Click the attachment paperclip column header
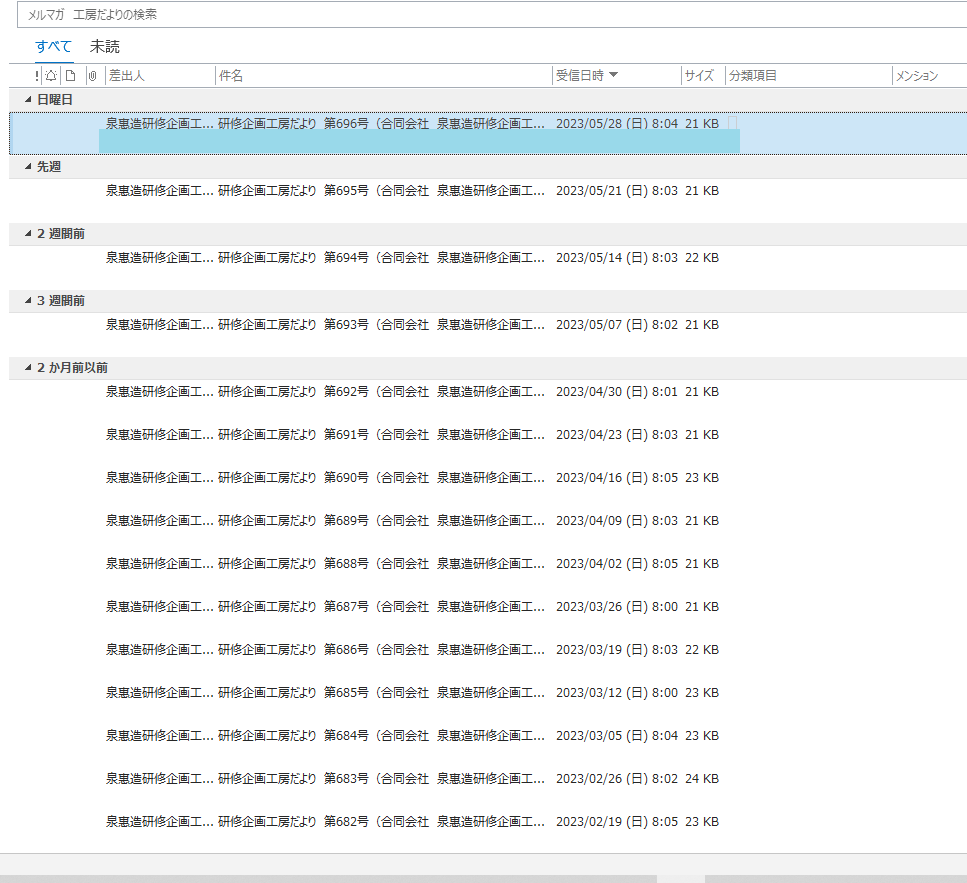967x883 pixels. (92, 76)
